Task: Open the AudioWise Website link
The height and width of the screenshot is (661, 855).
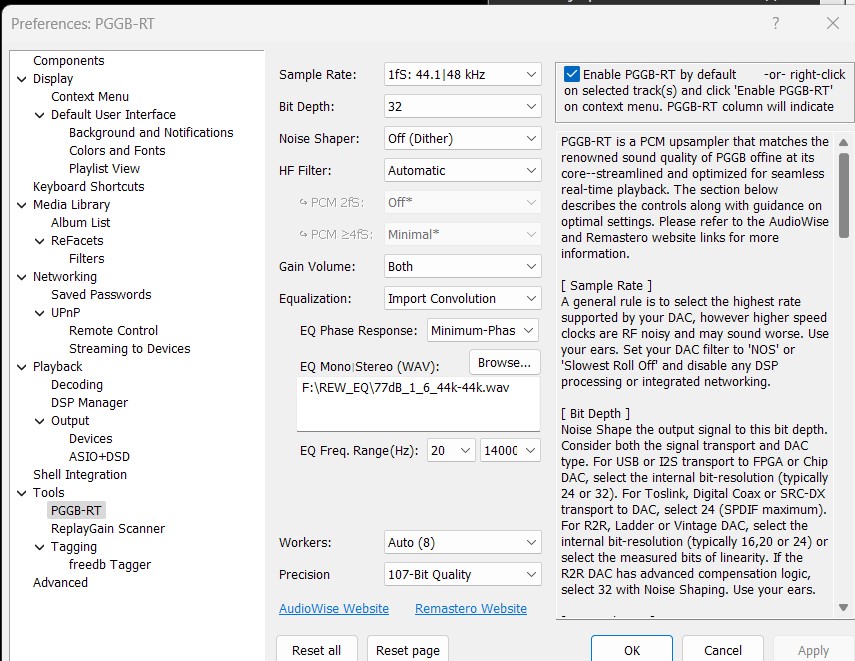Action: 333,609
